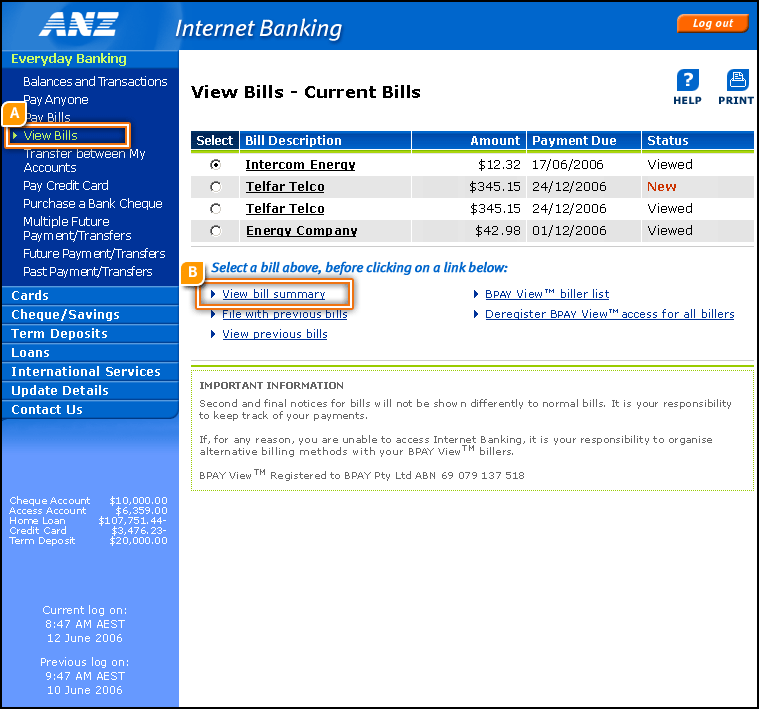Viewport: 759px width, 709px height.
Task: Click the Select column header
Action: [x=215, y=141]
